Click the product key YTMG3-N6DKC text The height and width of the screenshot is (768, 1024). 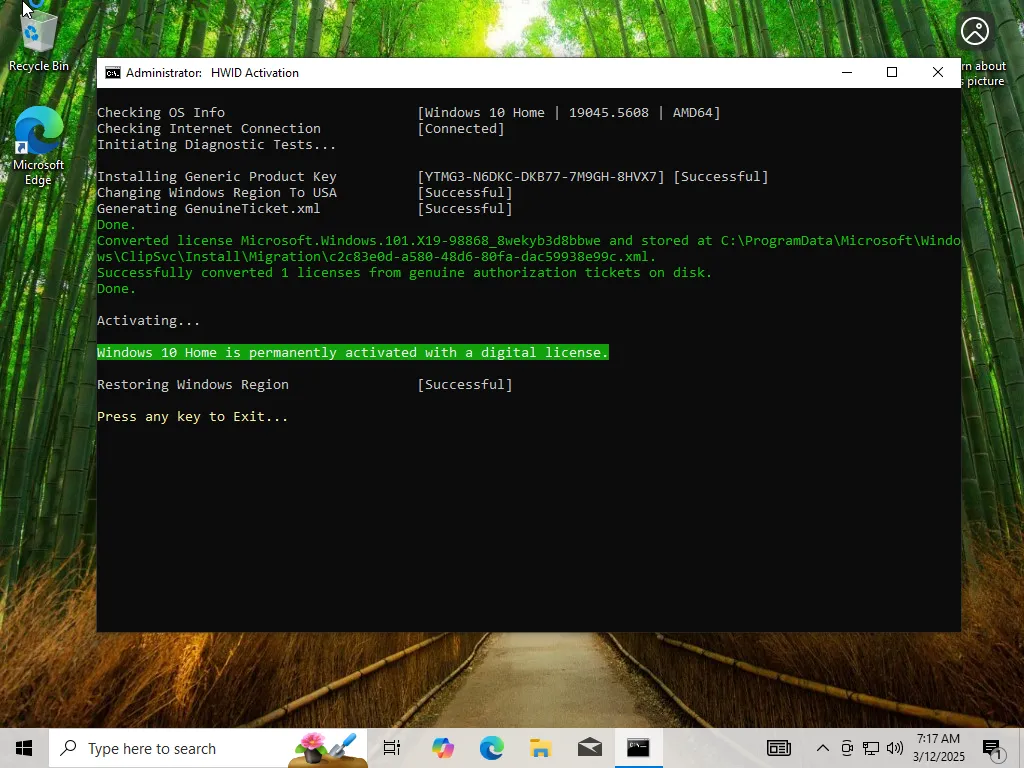[541, 176]
